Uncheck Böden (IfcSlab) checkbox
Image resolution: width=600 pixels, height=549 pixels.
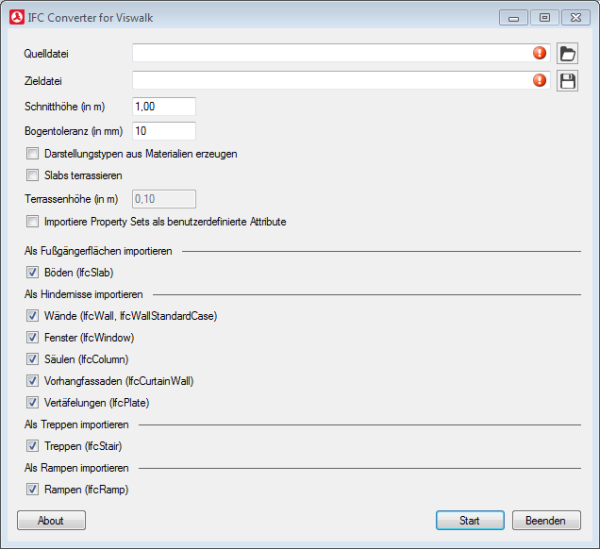[33, 272]
